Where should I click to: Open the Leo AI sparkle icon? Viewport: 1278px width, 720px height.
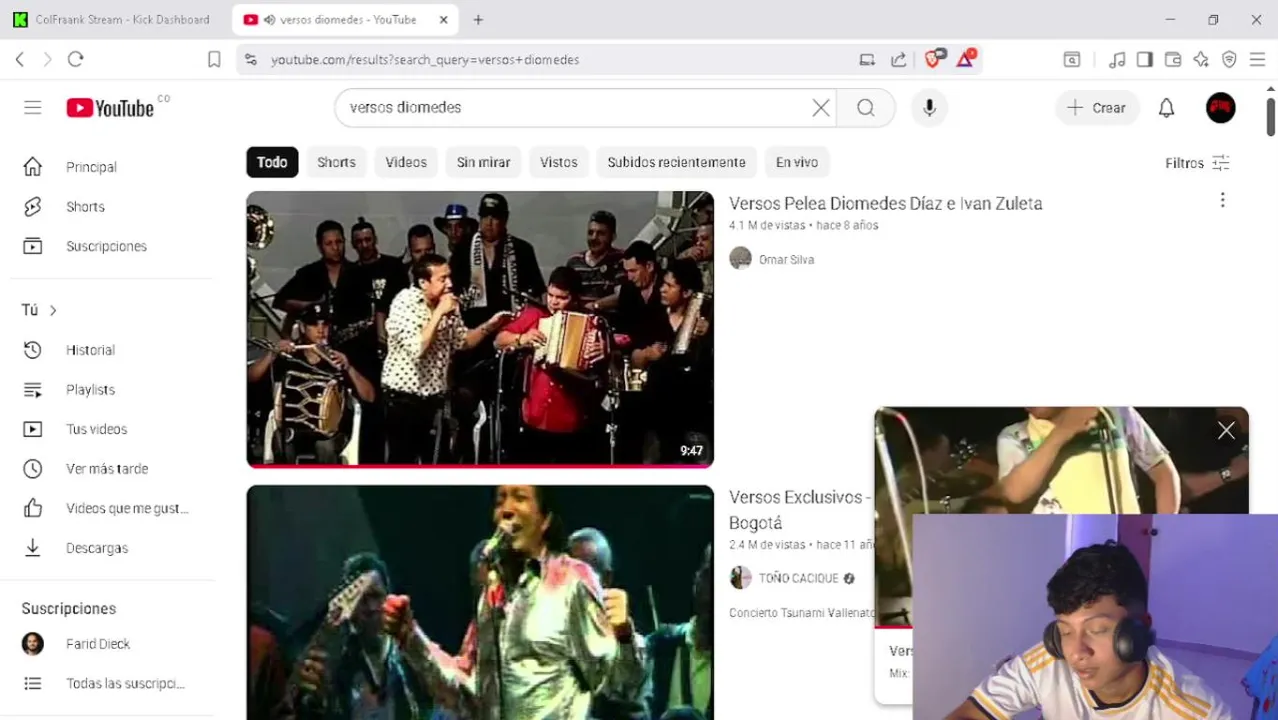coord(1201,60)
